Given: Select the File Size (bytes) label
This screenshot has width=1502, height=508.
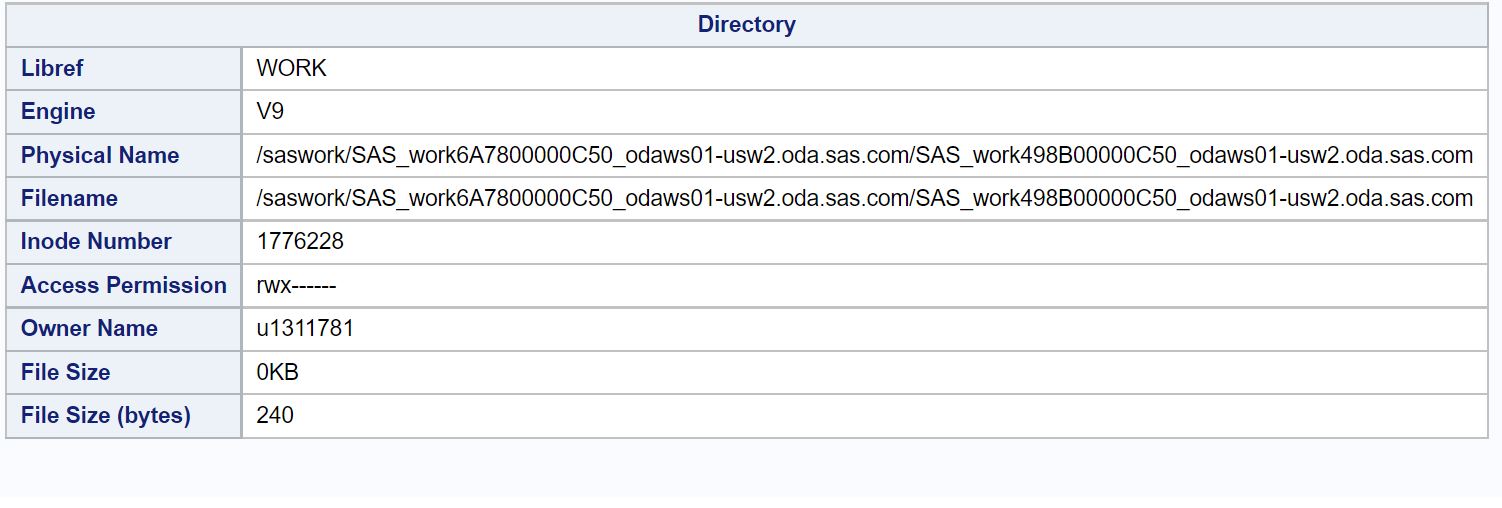Looking at the screenshot, I should pos(105,415).
